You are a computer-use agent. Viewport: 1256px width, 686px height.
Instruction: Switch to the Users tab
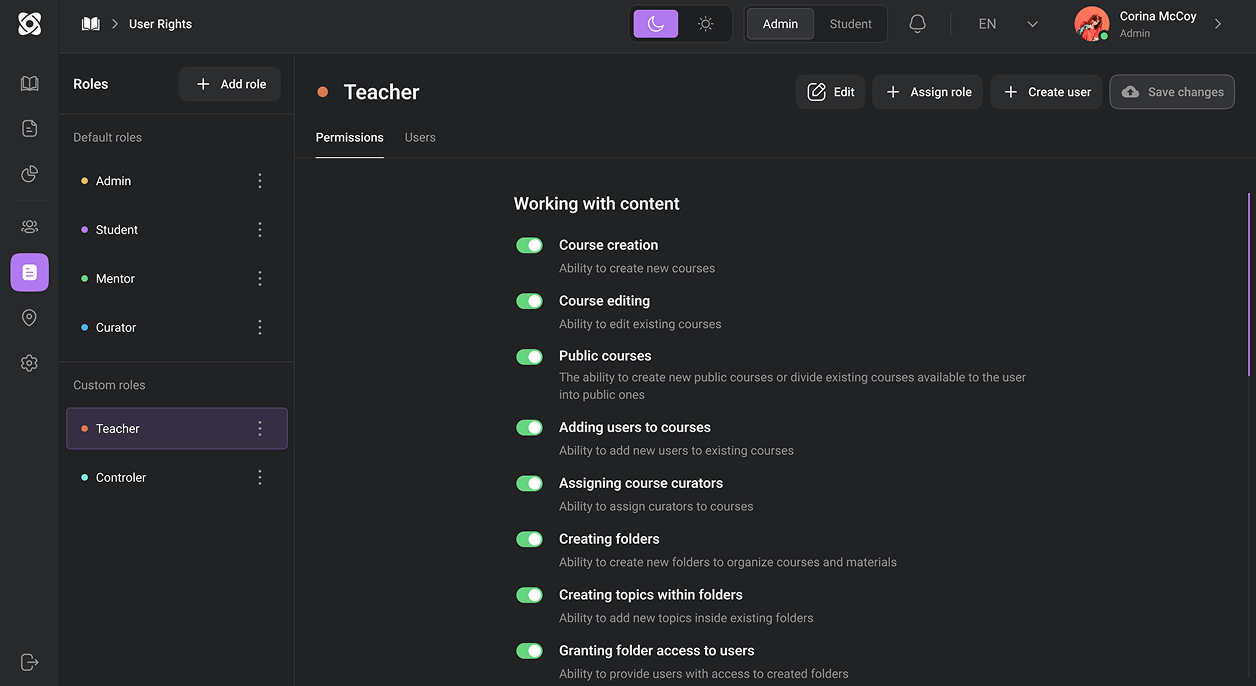420,137
